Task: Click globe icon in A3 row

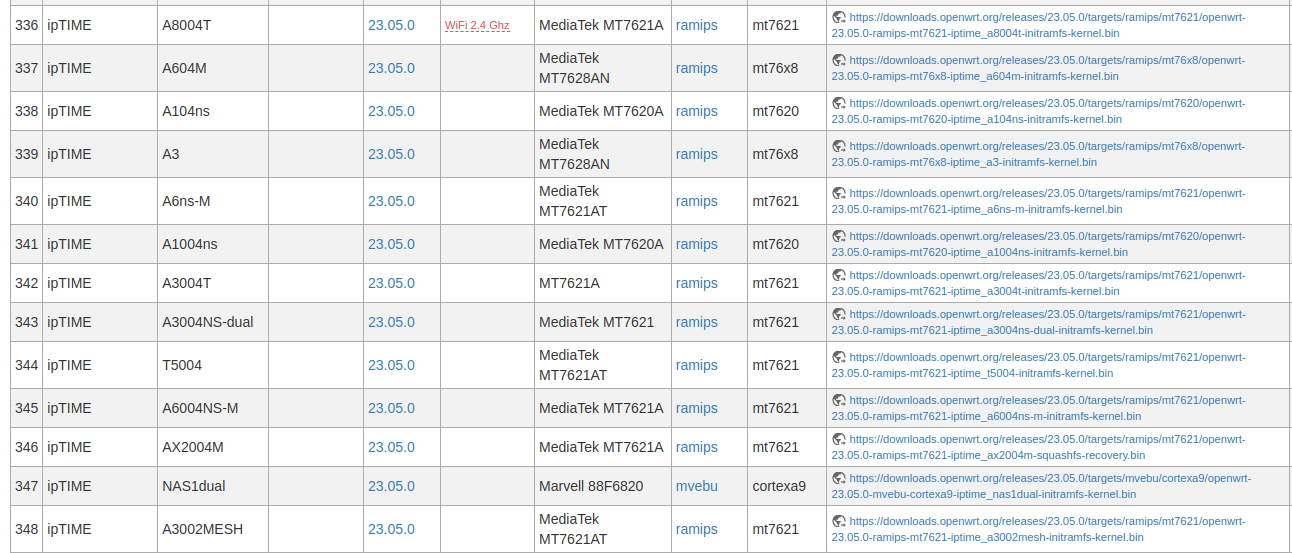Action: (839, 146)
